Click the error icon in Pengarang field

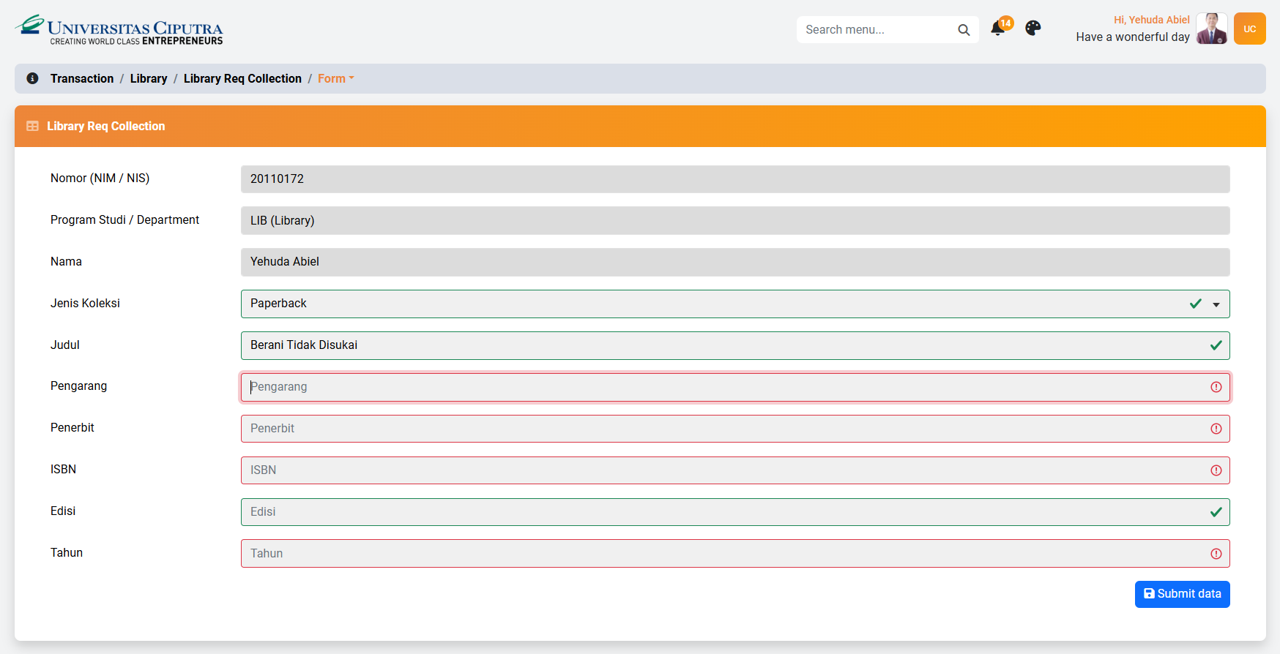1216,387
